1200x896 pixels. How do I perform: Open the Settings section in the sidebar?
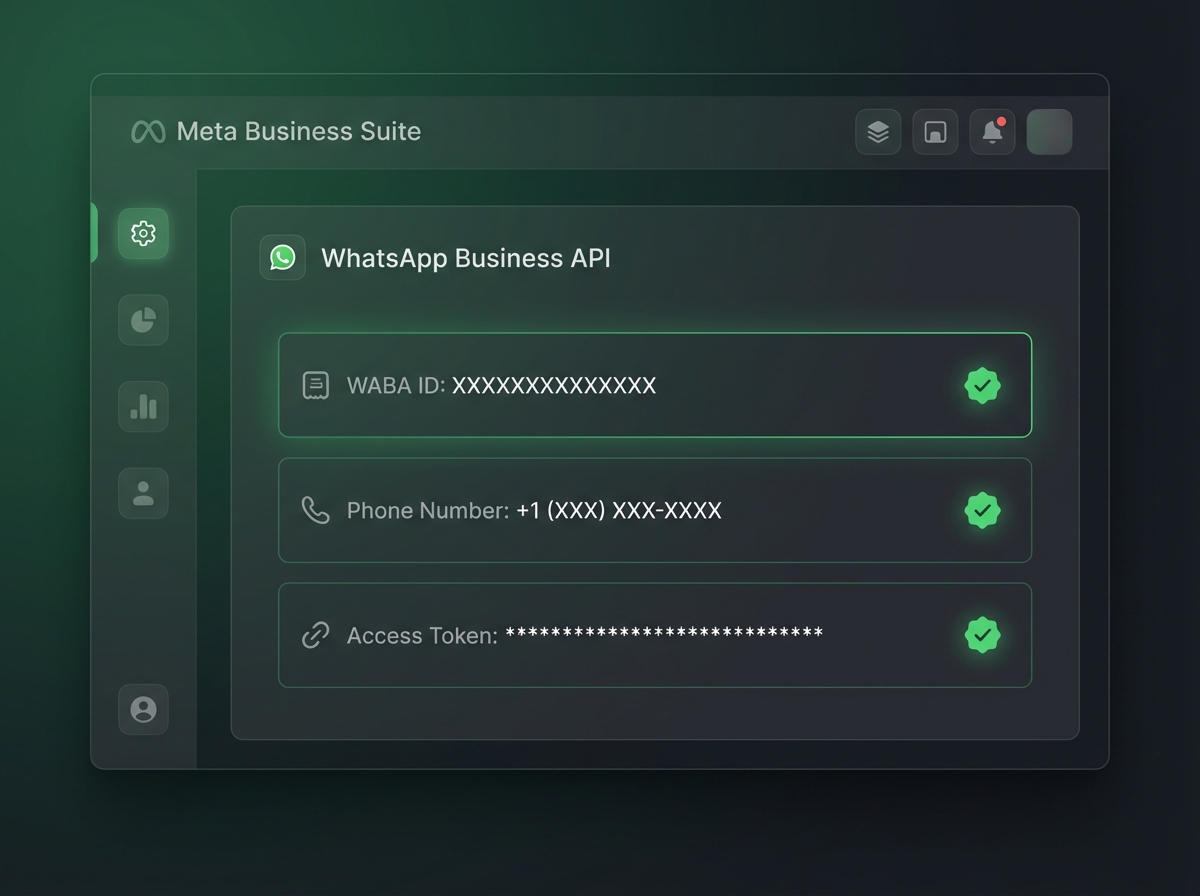(x=143, y=233)
